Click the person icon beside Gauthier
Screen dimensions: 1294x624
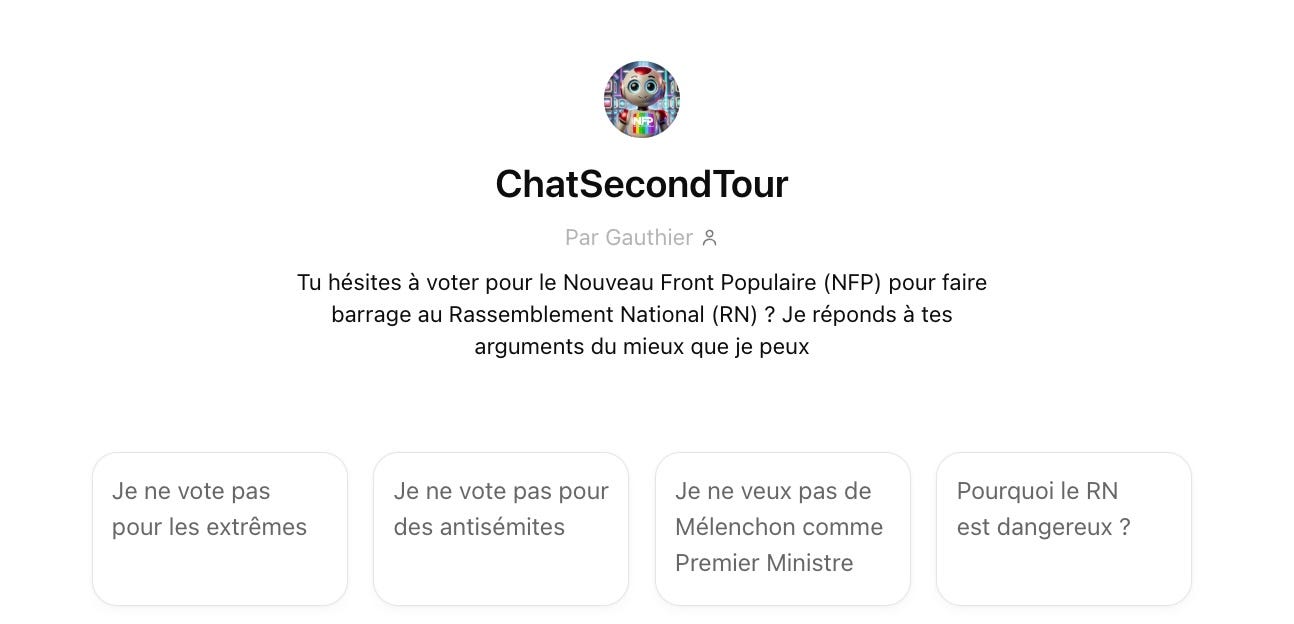710,238
